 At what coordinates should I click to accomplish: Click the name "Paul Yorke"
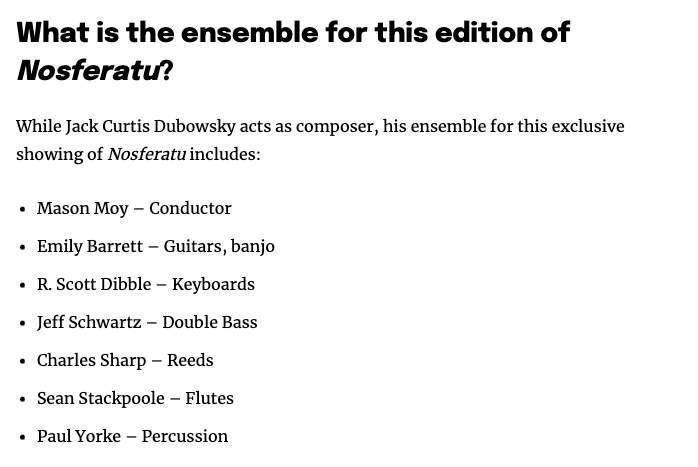coord(79,436)
